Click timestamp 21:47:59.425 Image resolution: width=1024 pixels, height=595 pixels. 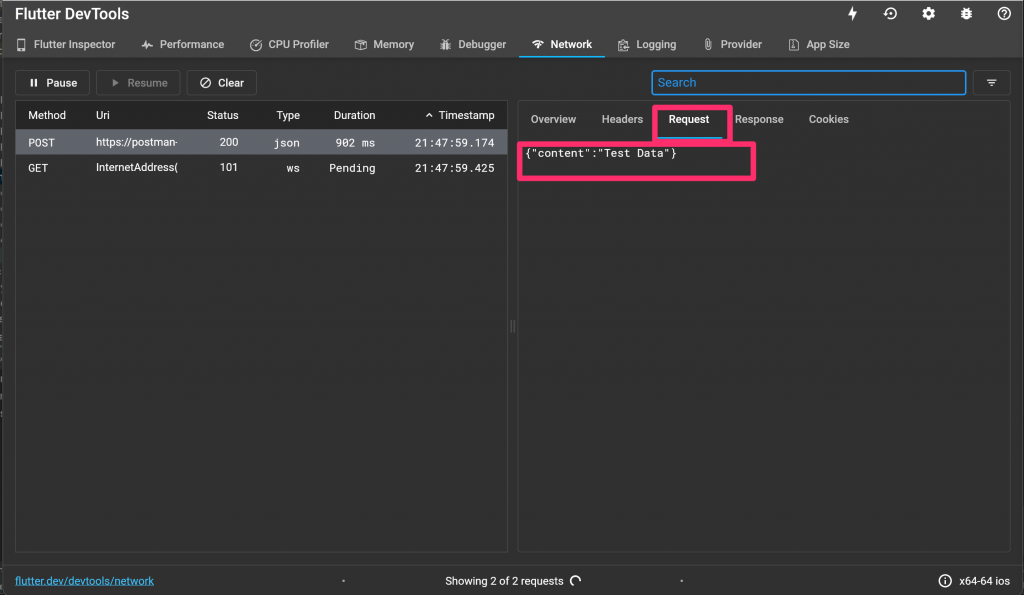point(455,168)
